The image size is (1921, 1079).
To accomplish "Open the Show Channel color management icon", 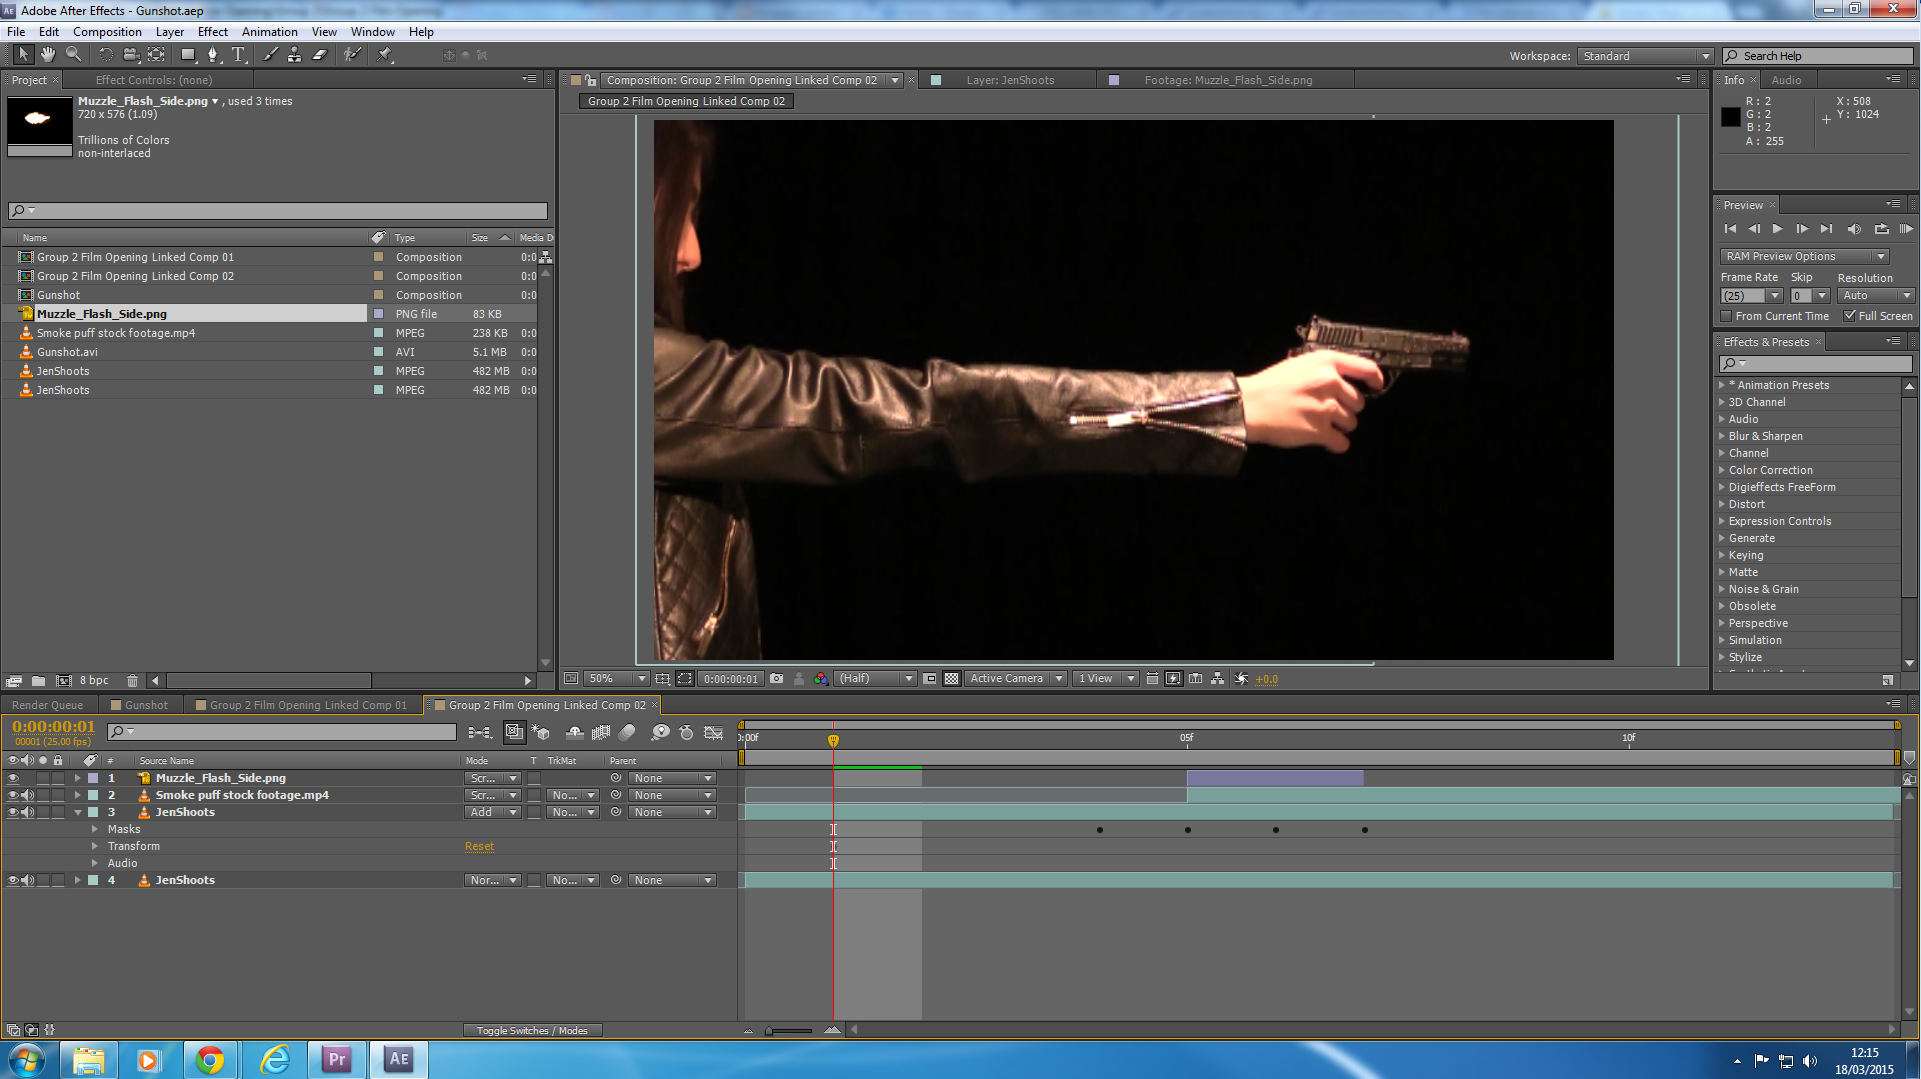I will point(821,679).
